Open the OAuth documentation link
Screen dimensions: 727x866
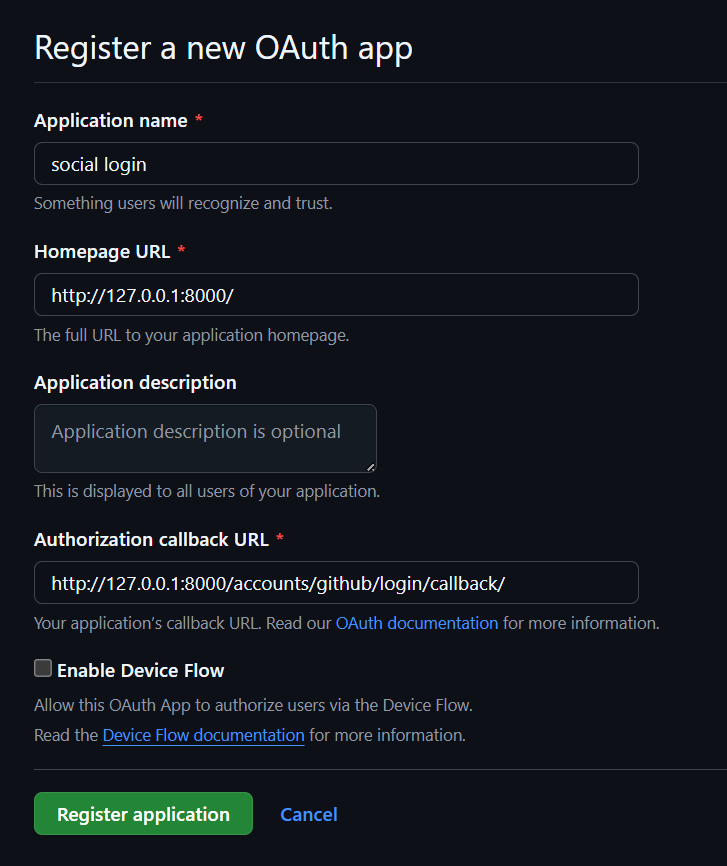tap(416, 623)
